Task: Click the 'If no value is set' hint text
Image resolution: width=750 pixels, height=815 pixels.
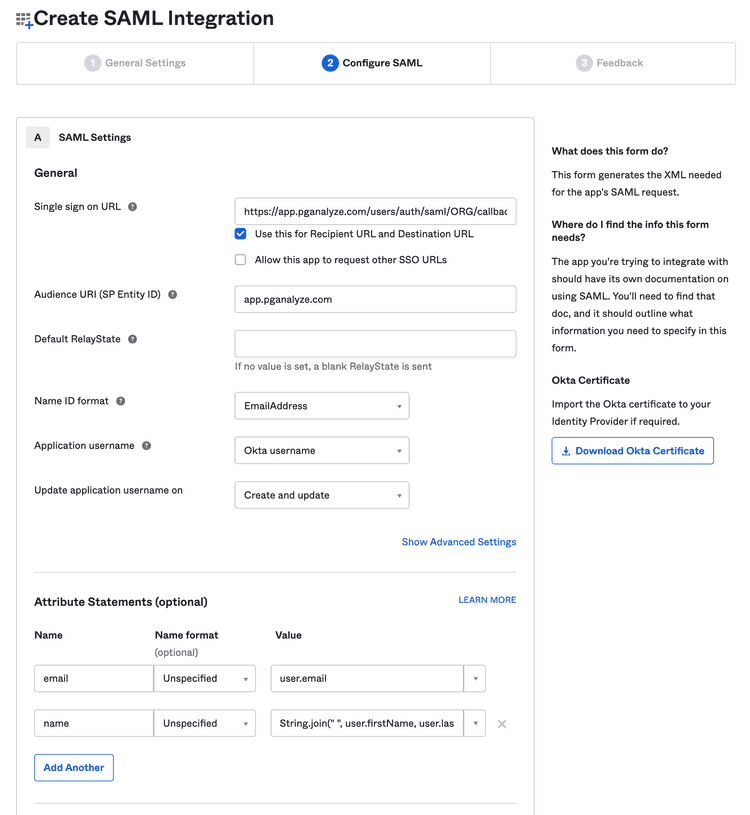Action: pyautogui.click(x=333, y=367)
